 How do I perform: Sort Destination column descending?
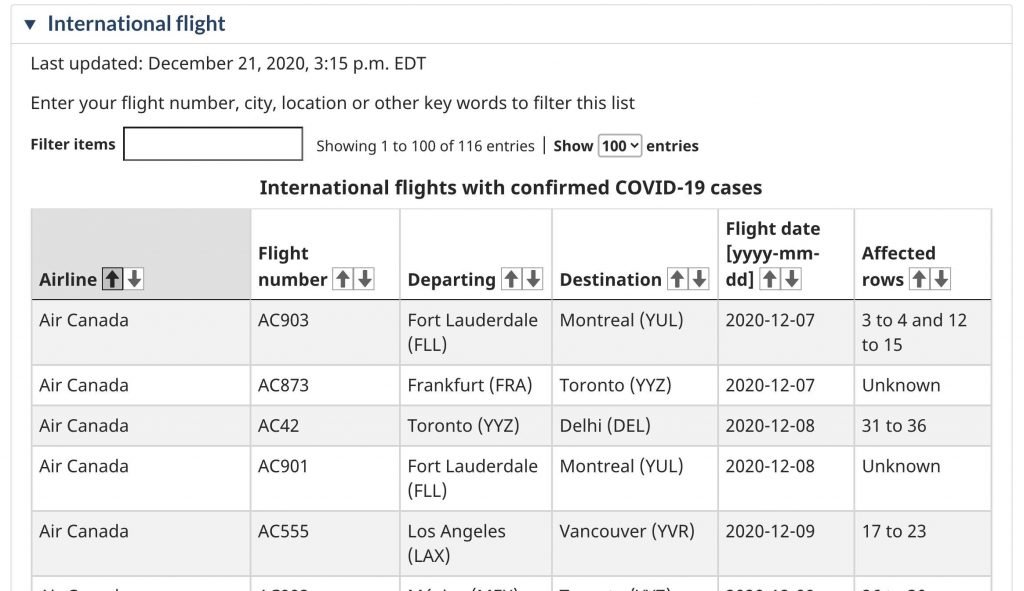click(699, 280)
